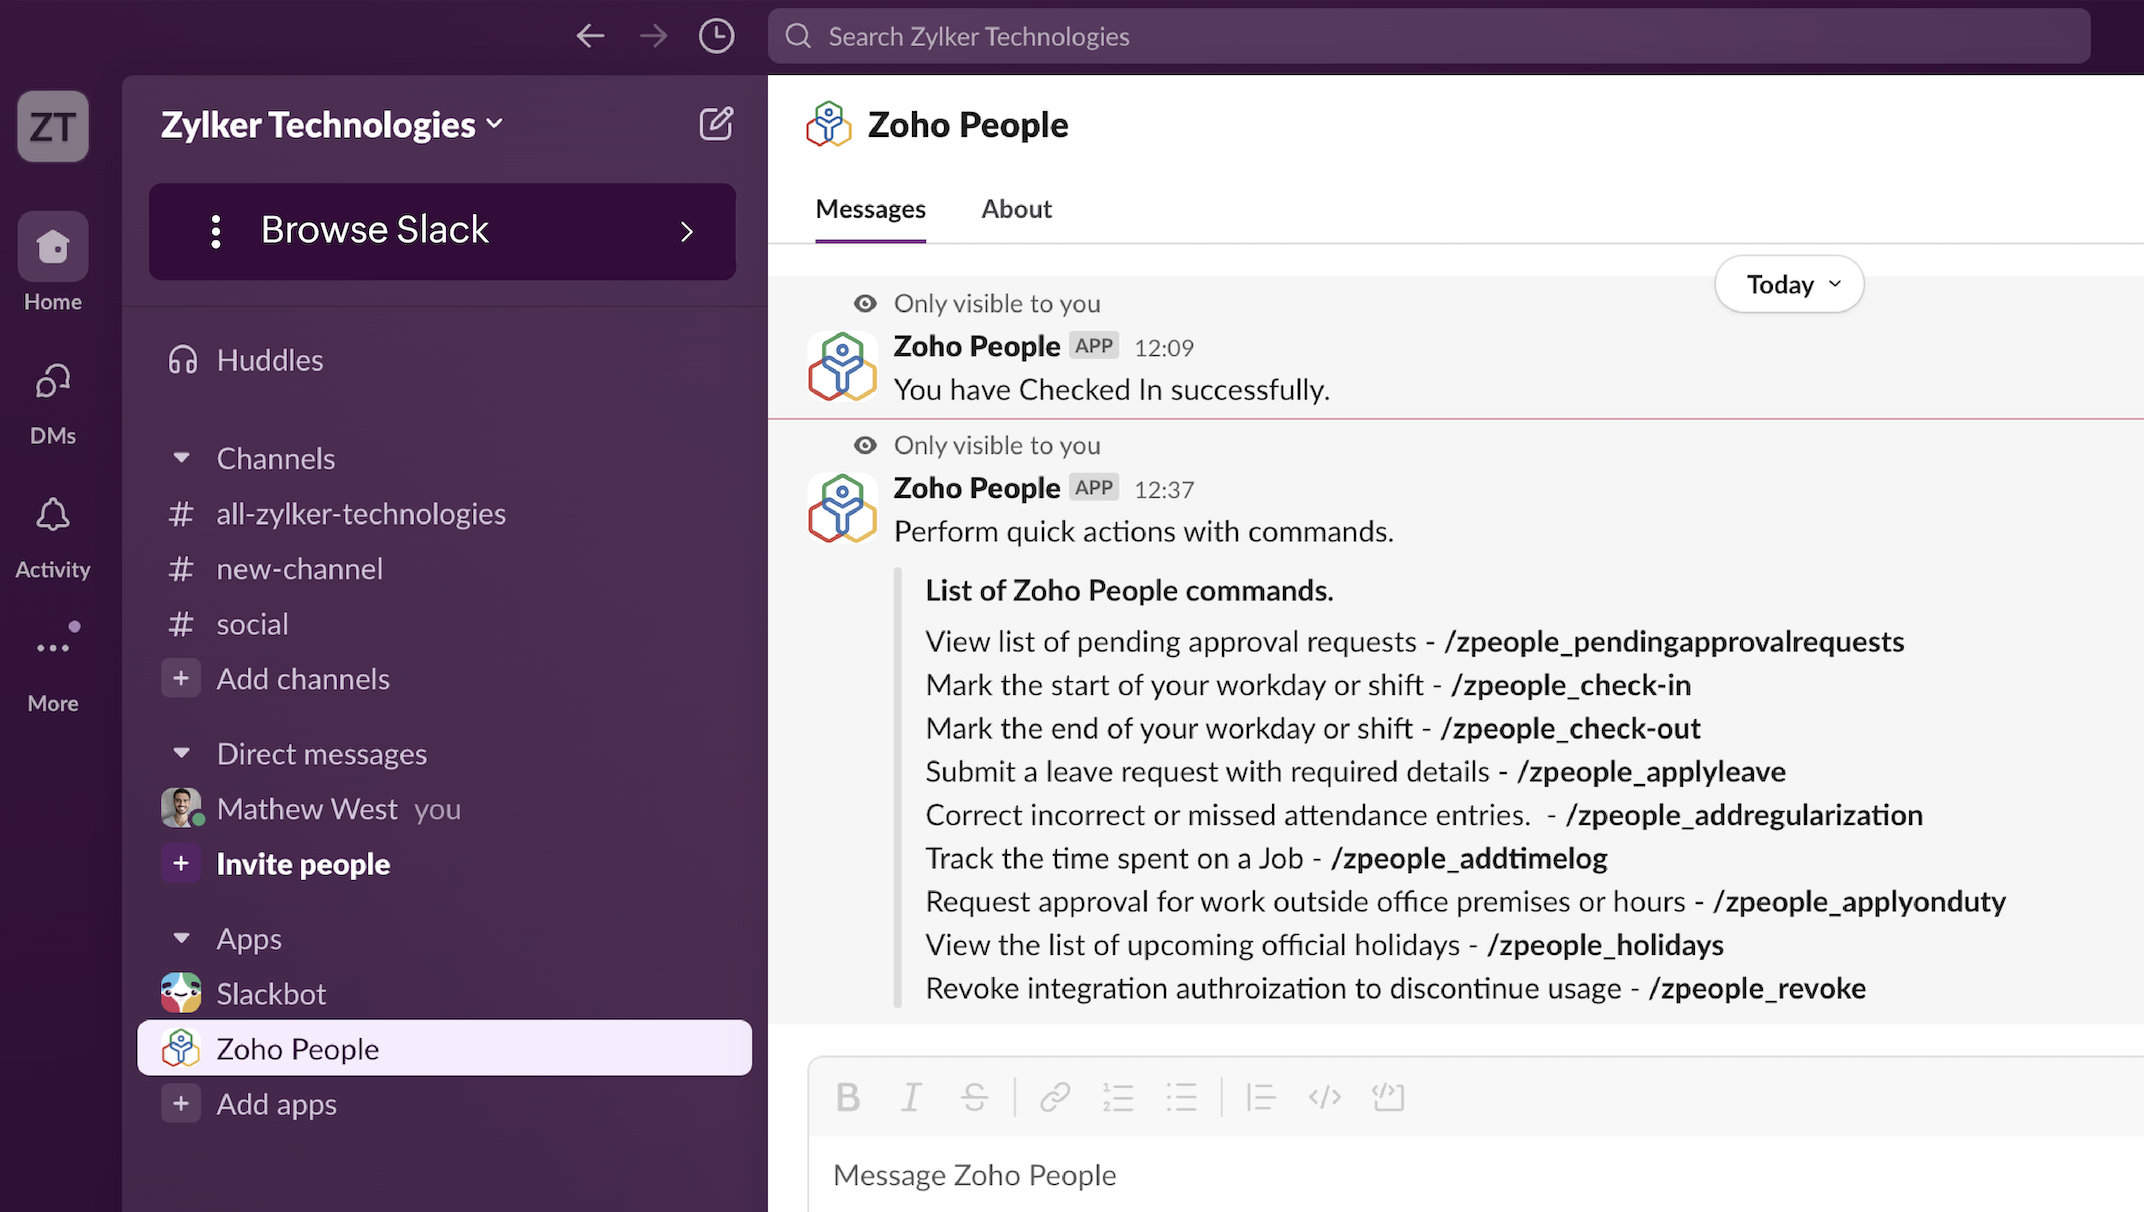Open the all-zylker-technologies channel
Viewport: 2144px width, 1212px height.
pos(360,514)
